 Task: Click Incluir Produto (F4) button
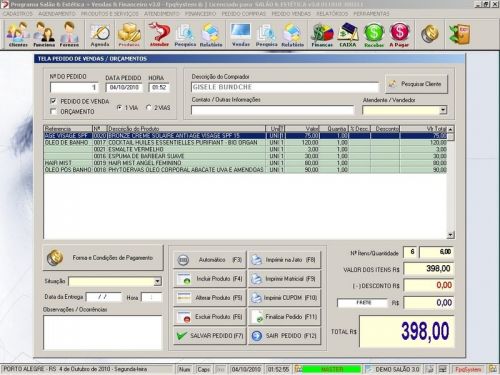point(210,279)
